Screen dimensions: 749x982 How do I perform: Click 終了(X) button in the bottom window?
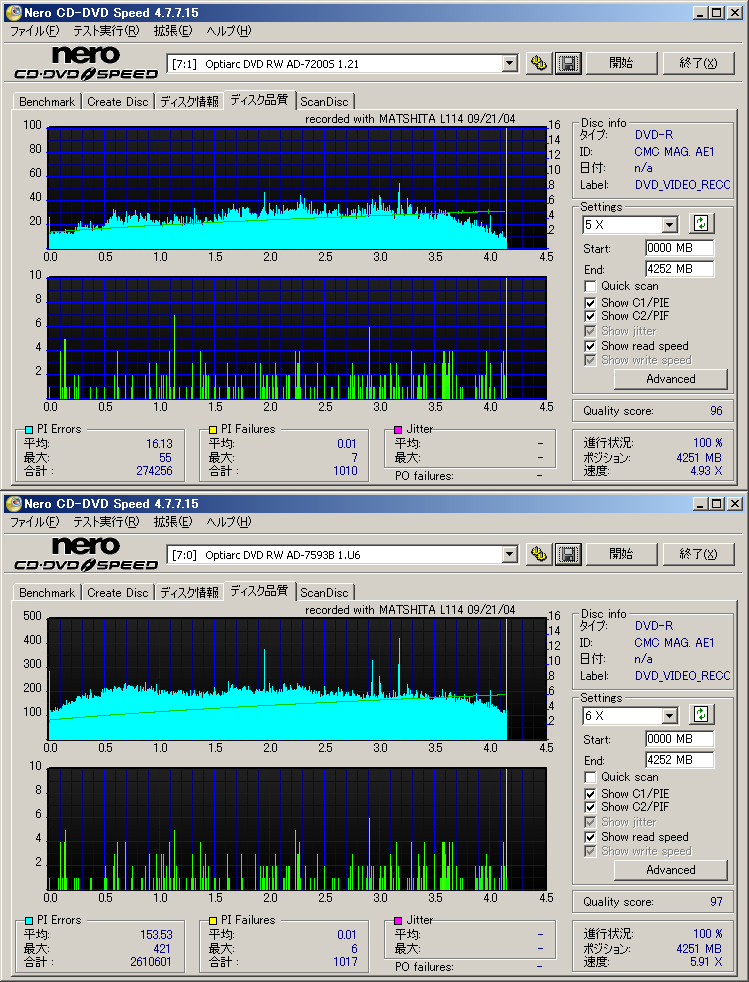coord(698,554)
